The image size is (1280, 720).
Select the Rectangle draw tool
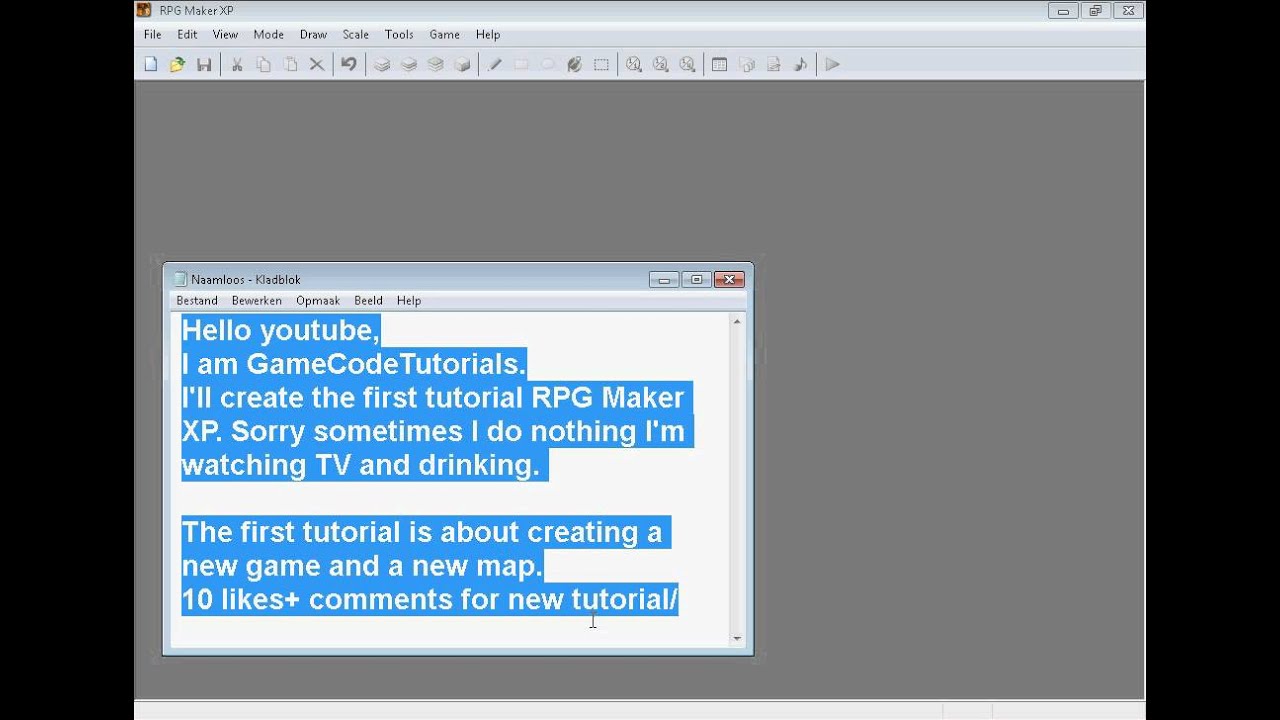(x=521, y=64)
